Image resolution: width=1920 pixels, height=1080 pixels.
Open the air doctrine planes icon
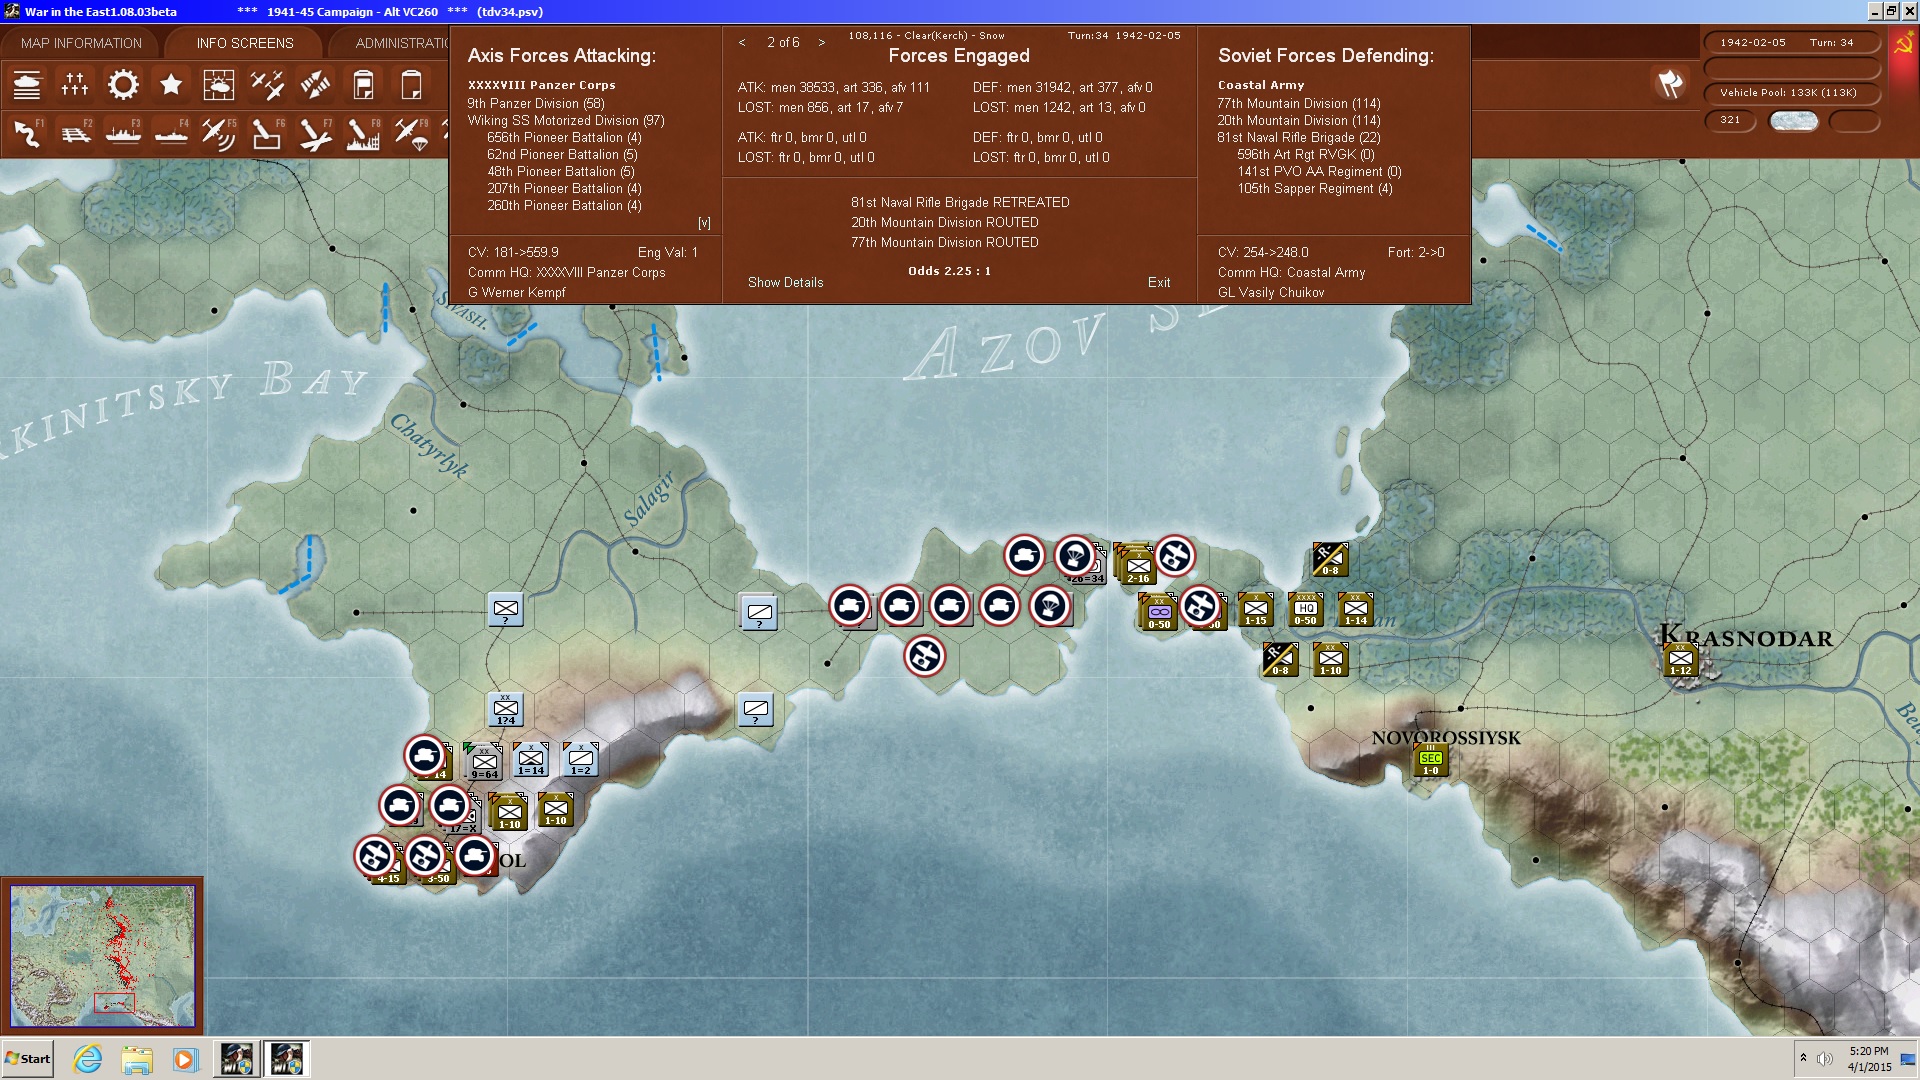pos(267,85)
